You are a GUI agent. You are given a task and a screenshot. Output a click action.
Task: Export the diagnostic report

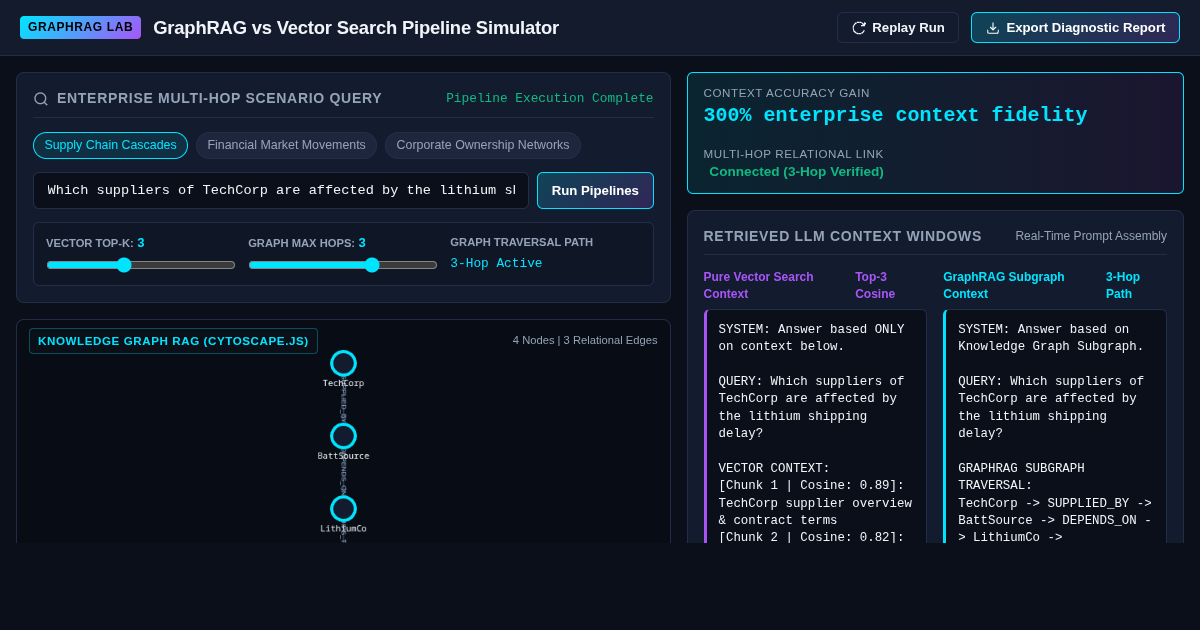click(x=1075, y=28)
